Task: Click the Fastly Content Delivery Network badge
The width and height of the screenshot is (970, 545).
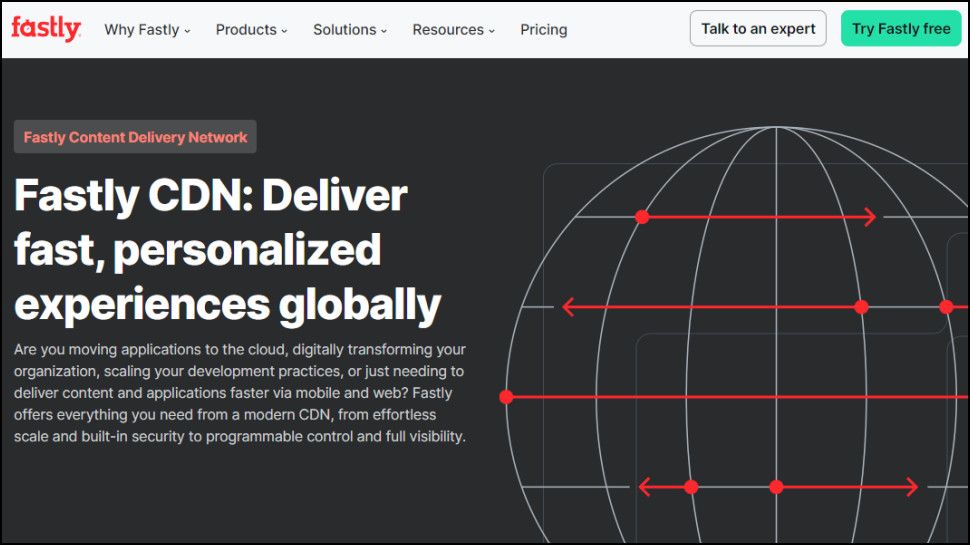Action: pyautogui.click(x=135, y=137)
